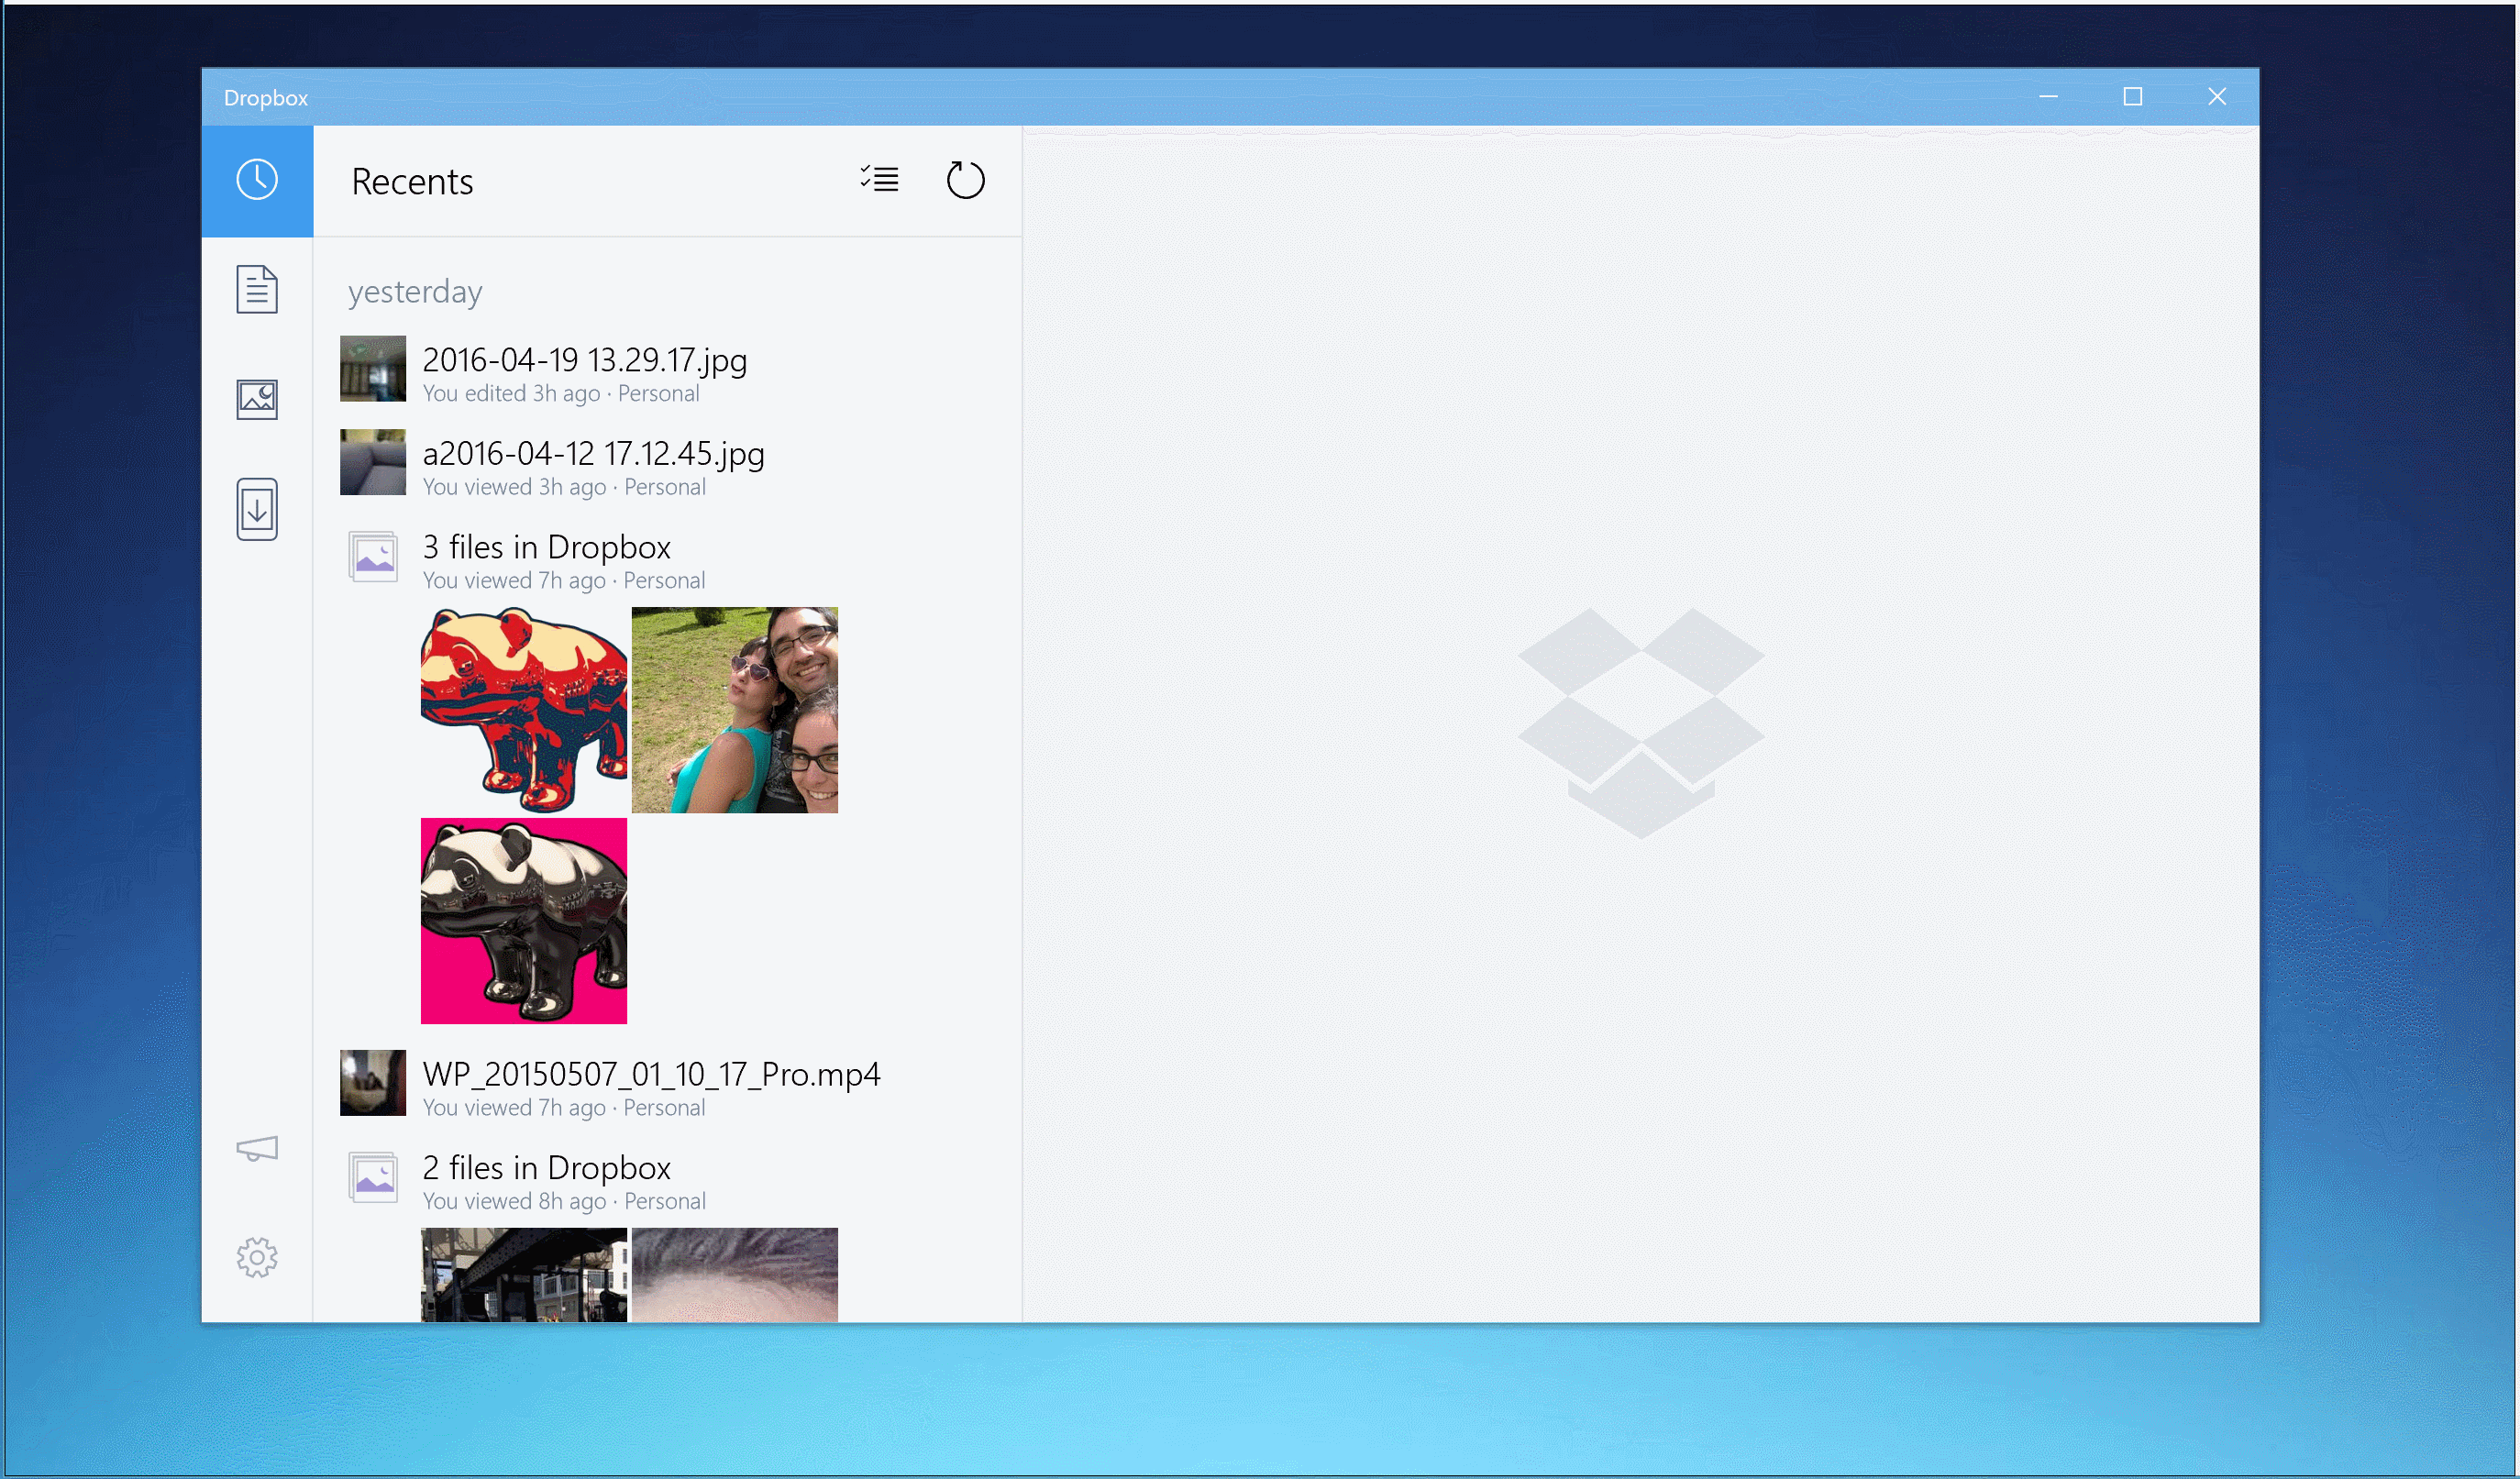Screen dimensions: 2520x1479
Task: Open the 3 files in Dropbox group
Action: click(x=546, y=546)
